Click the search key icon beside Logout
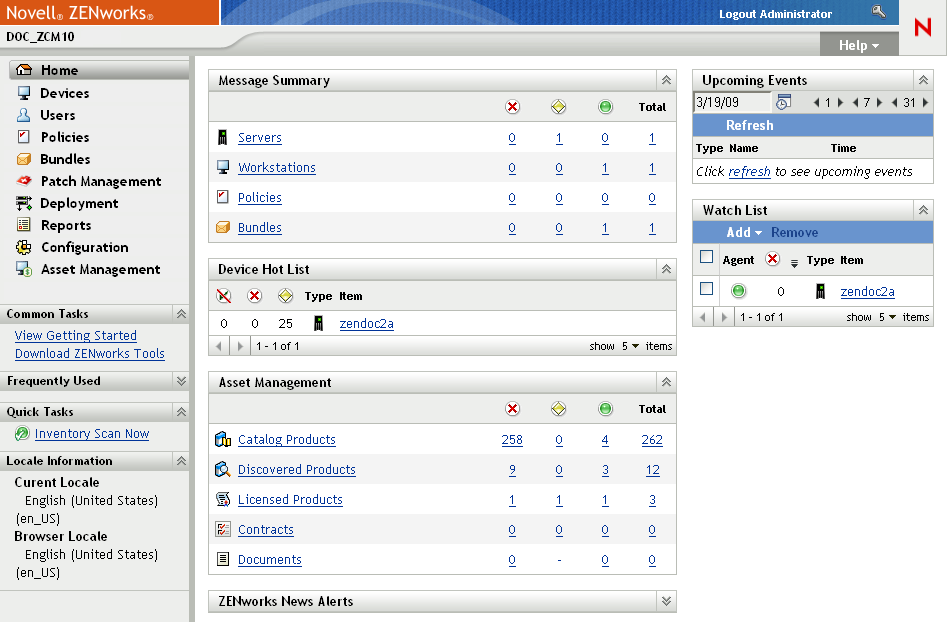 coord(879,11)
